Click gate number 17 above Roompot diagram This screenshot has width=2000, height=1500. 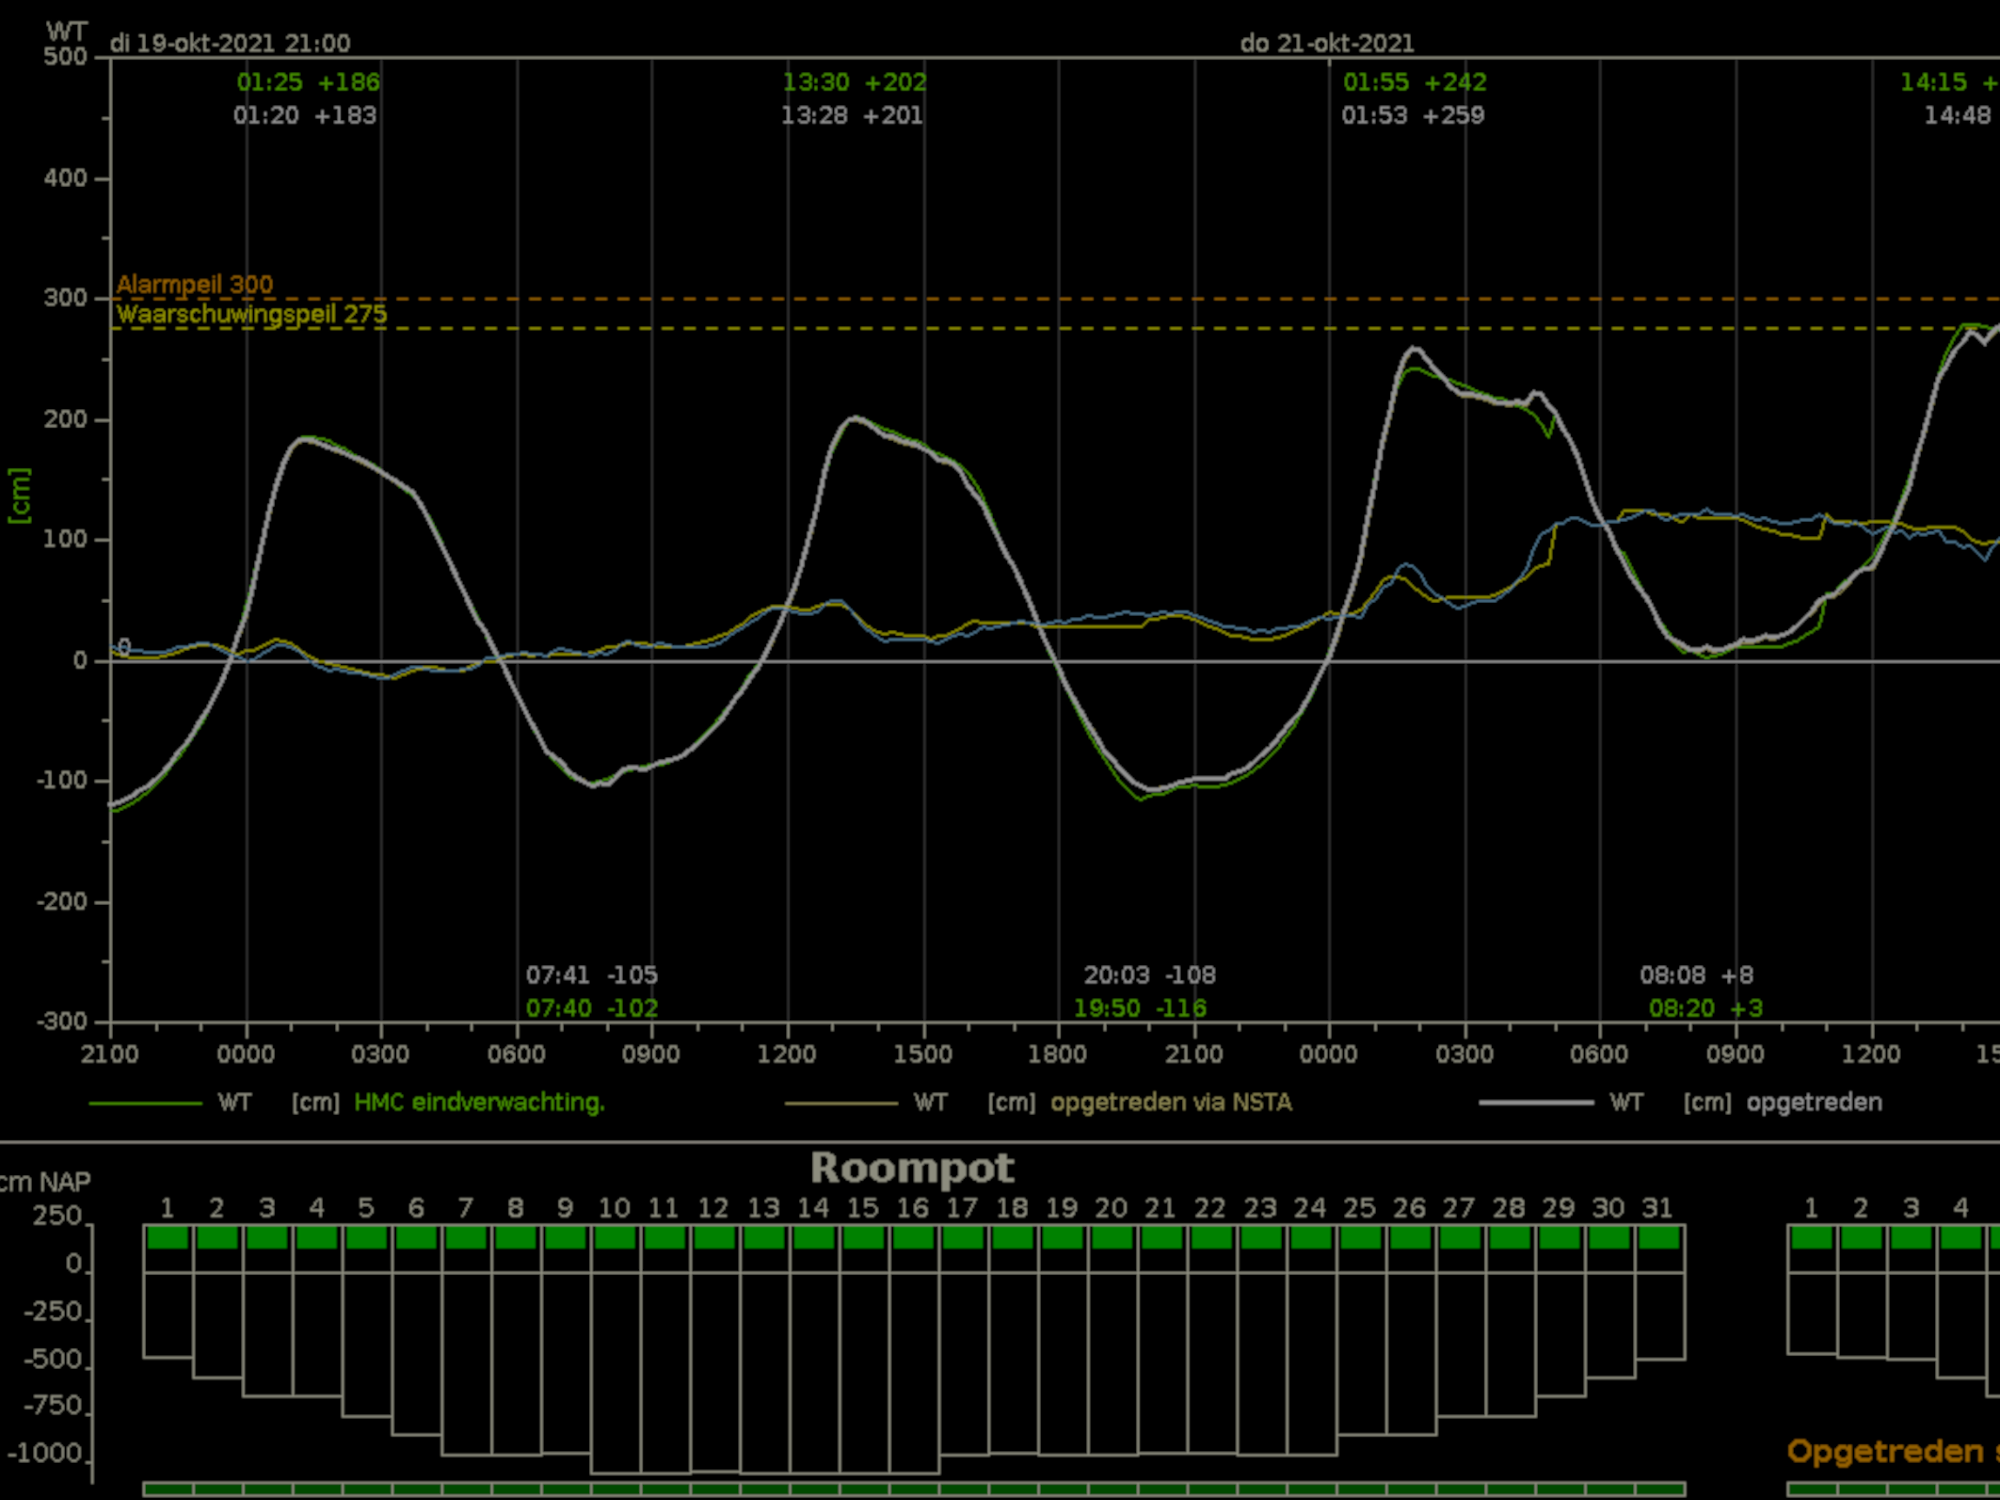coord(962,1208)
